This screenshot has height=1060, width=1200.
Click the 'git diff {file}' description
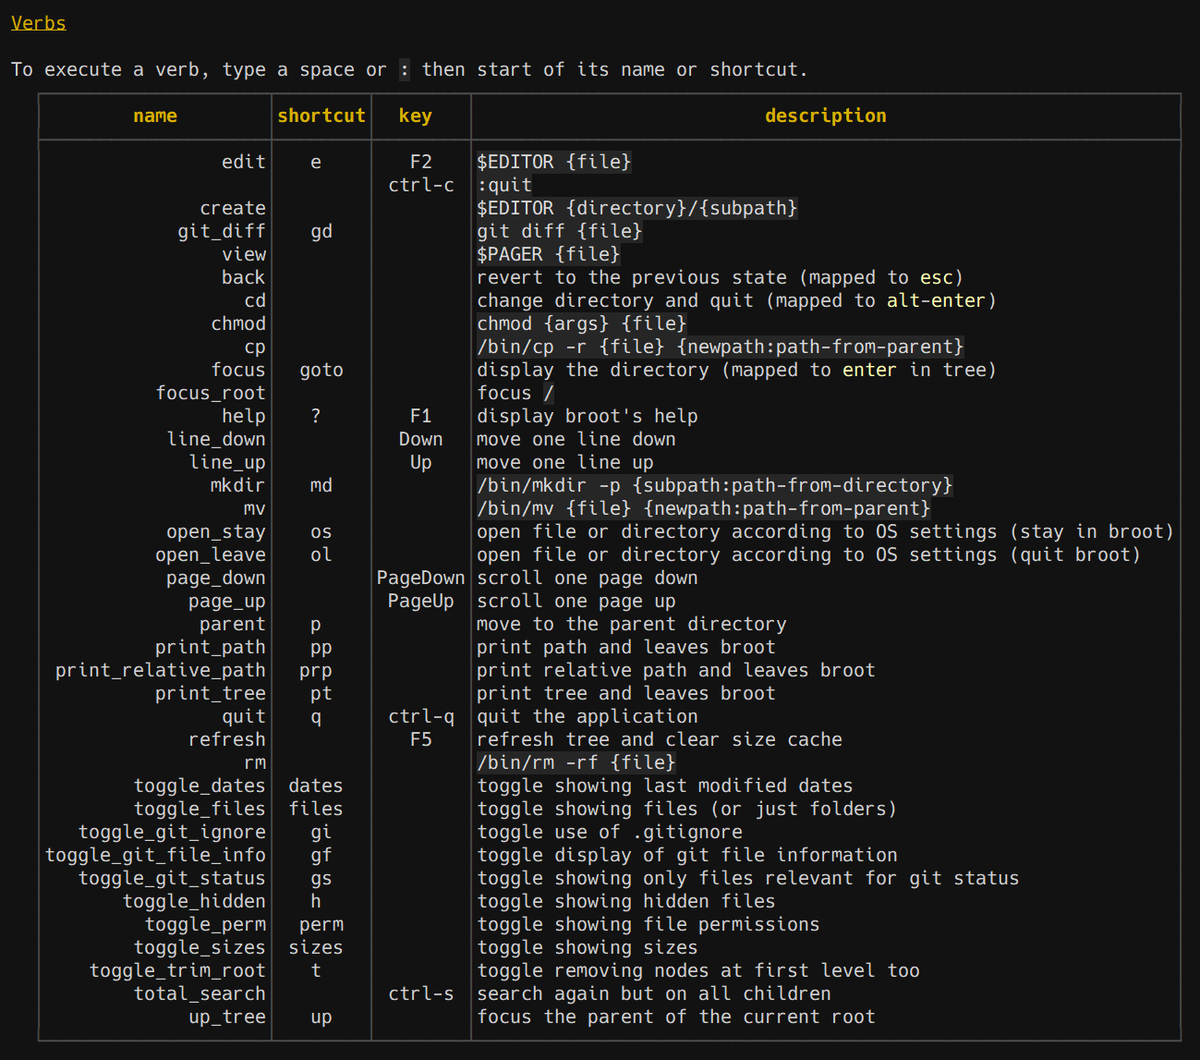(560, 231)
